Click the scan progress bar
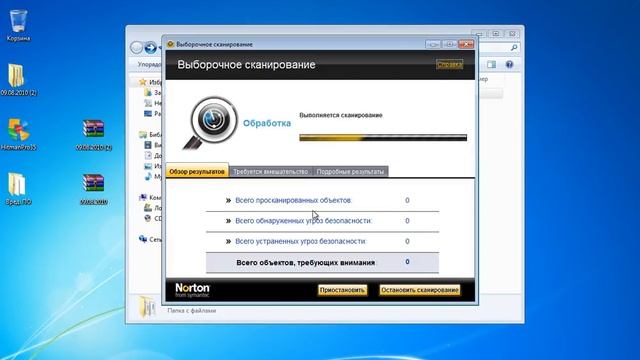This screenshot has width=640, height=360. (383, 138)
